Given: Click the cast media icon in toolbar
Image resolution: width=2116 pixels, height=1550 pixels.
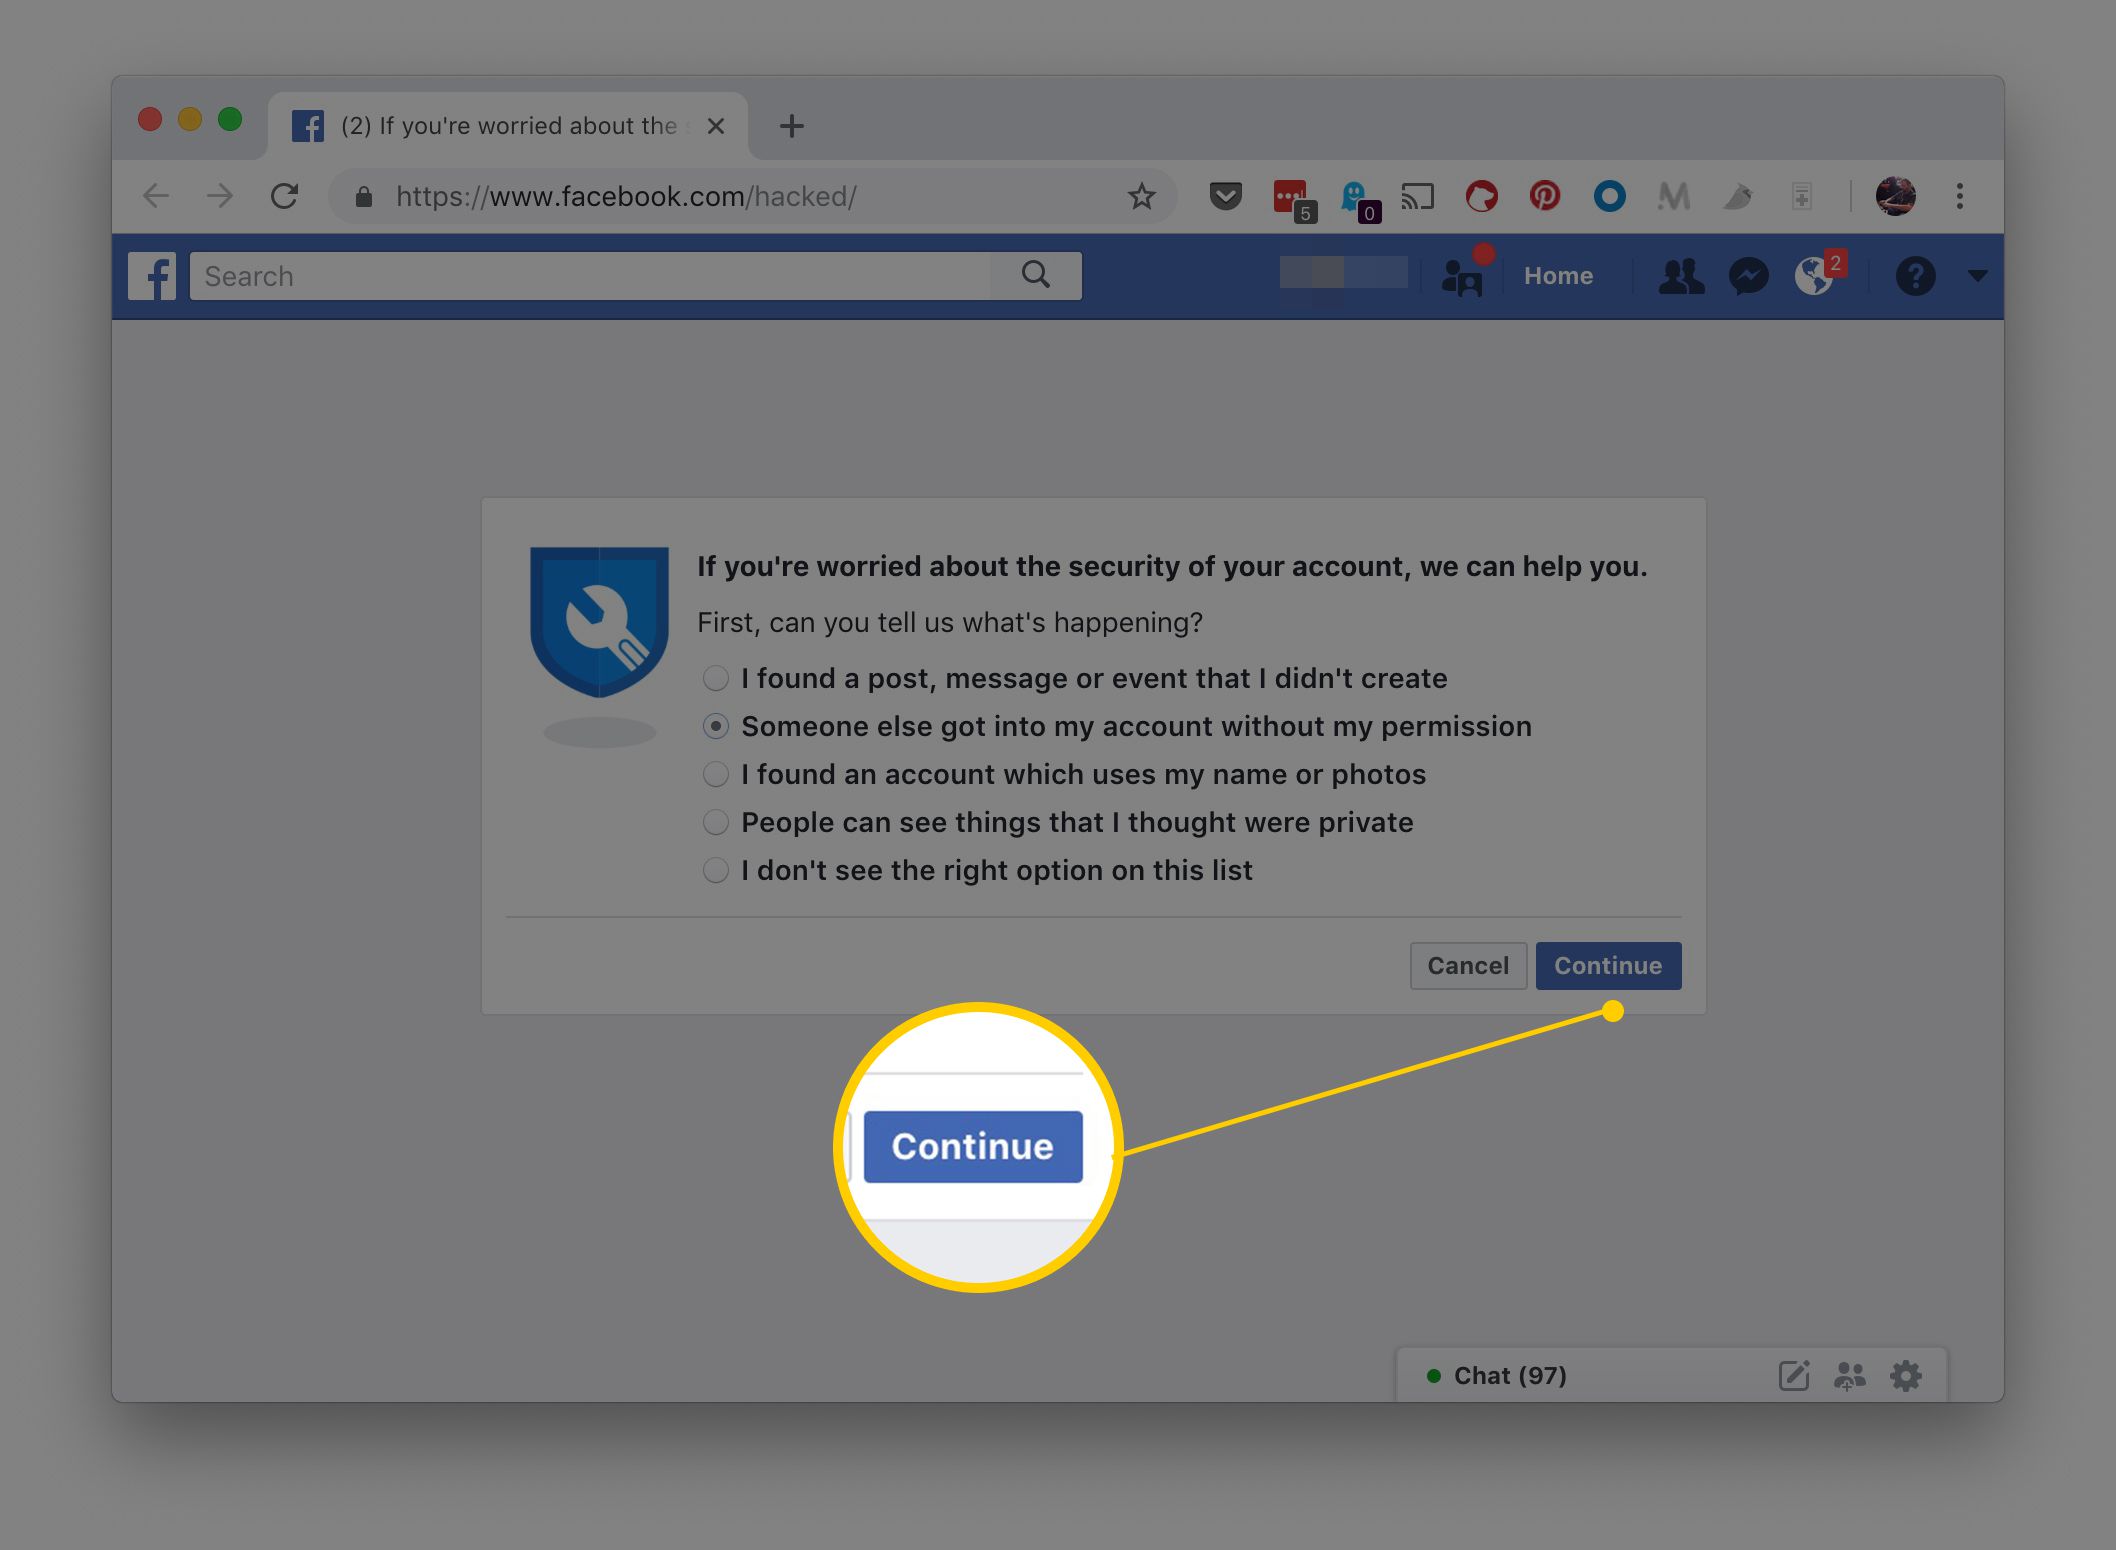Looking at the screenshot, I should point(1418,196).
